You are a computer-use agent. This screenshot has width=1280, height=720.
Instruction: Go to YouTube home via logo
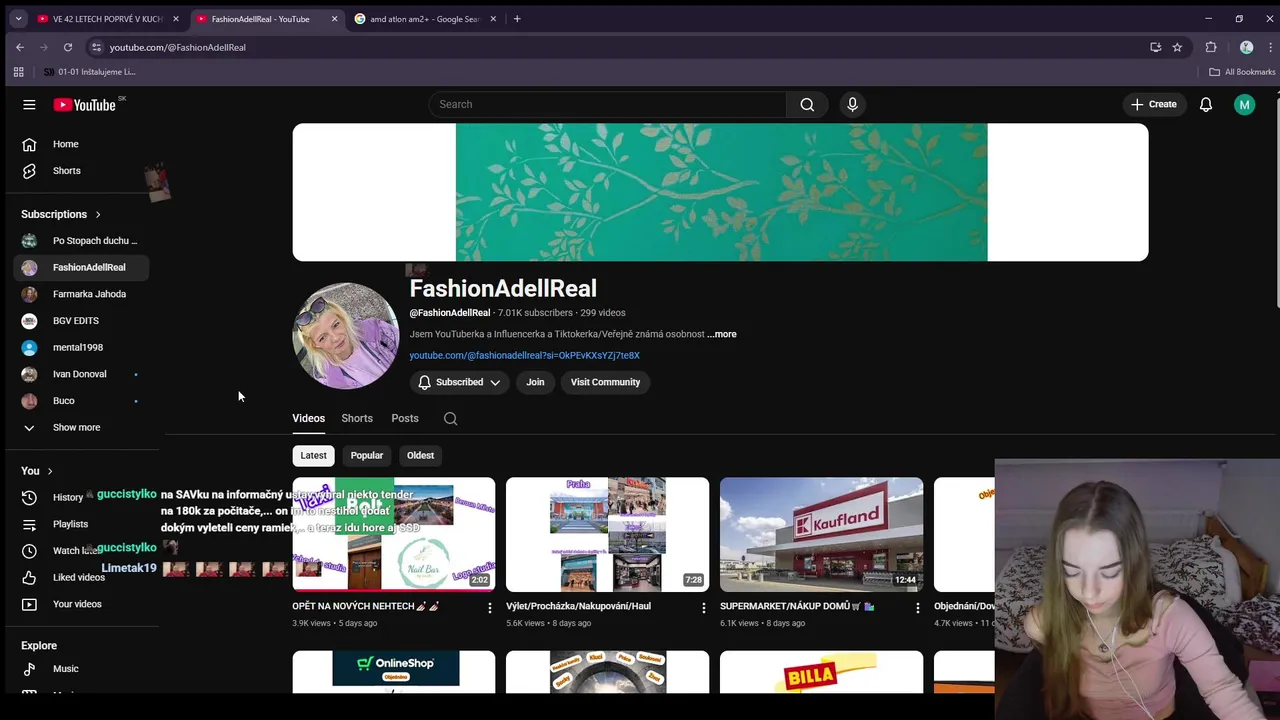(85, 104)
